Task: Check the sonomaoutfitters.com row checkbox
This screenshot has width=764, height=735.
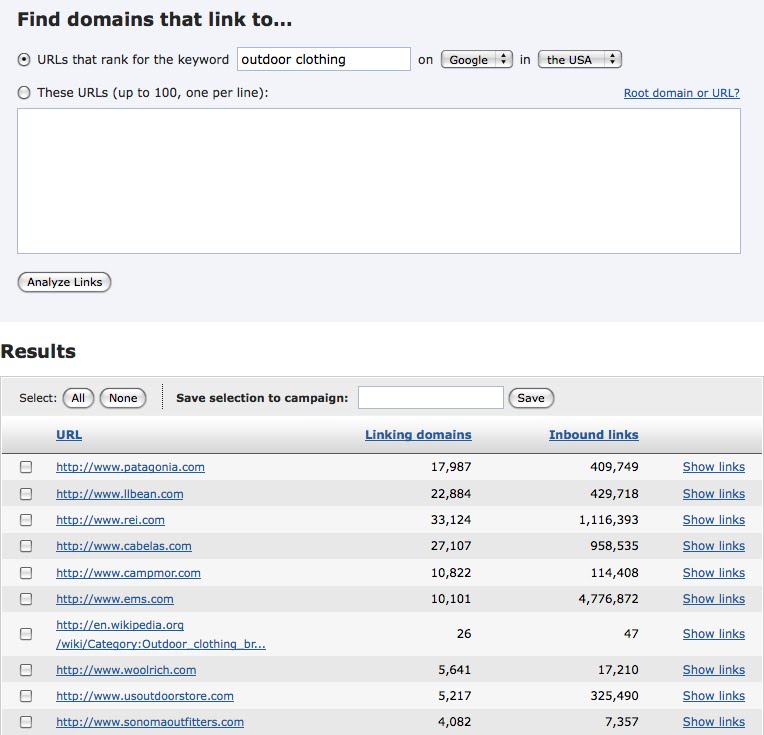Action: coord(26,722)
